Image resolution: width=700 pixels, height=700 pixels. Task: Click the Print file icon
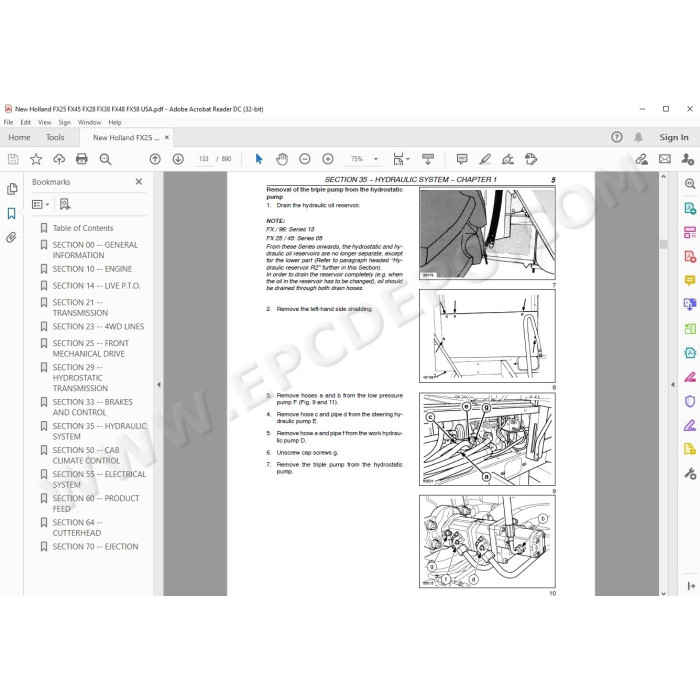coord(82,159)
